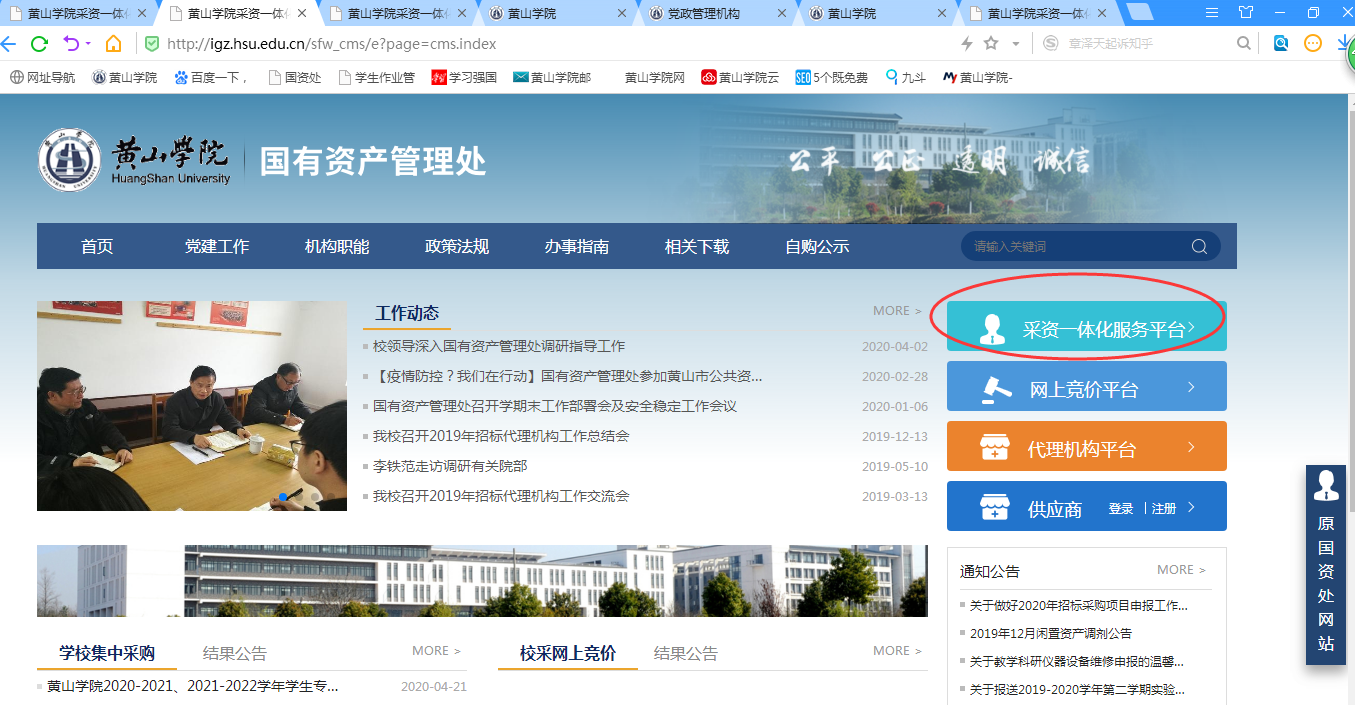Click the browser reload icon

click(x=39, y=44)
